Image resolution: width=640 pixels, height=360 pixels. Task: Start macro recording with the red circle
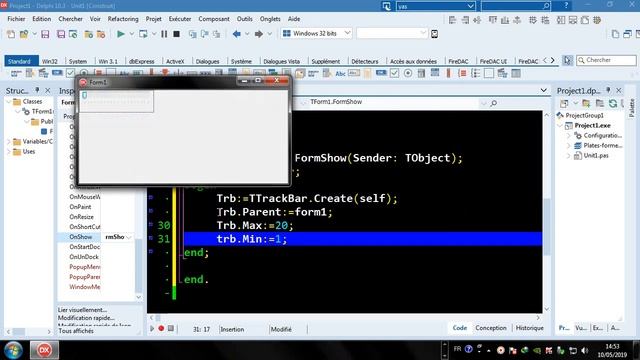tap(161, 328)
